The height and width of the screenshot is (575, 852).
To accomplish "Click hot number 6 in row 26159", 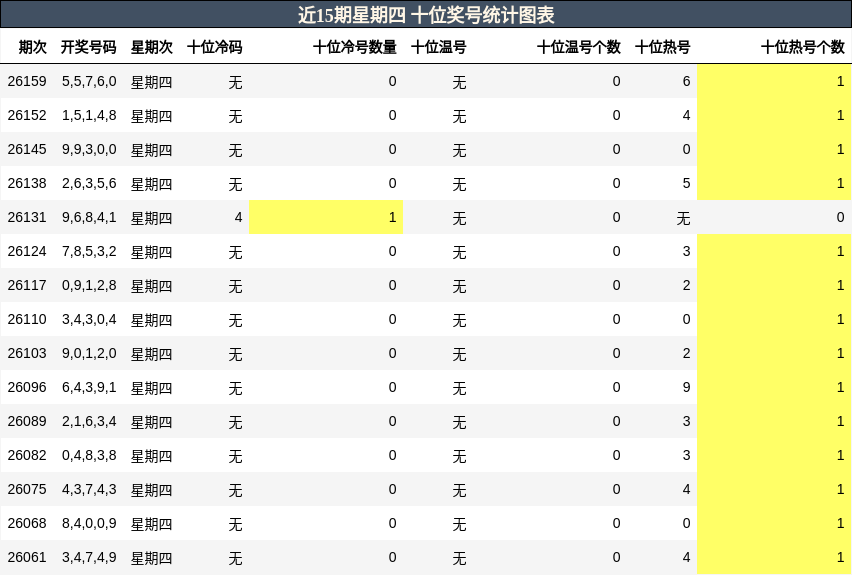I will click(686, 82).
